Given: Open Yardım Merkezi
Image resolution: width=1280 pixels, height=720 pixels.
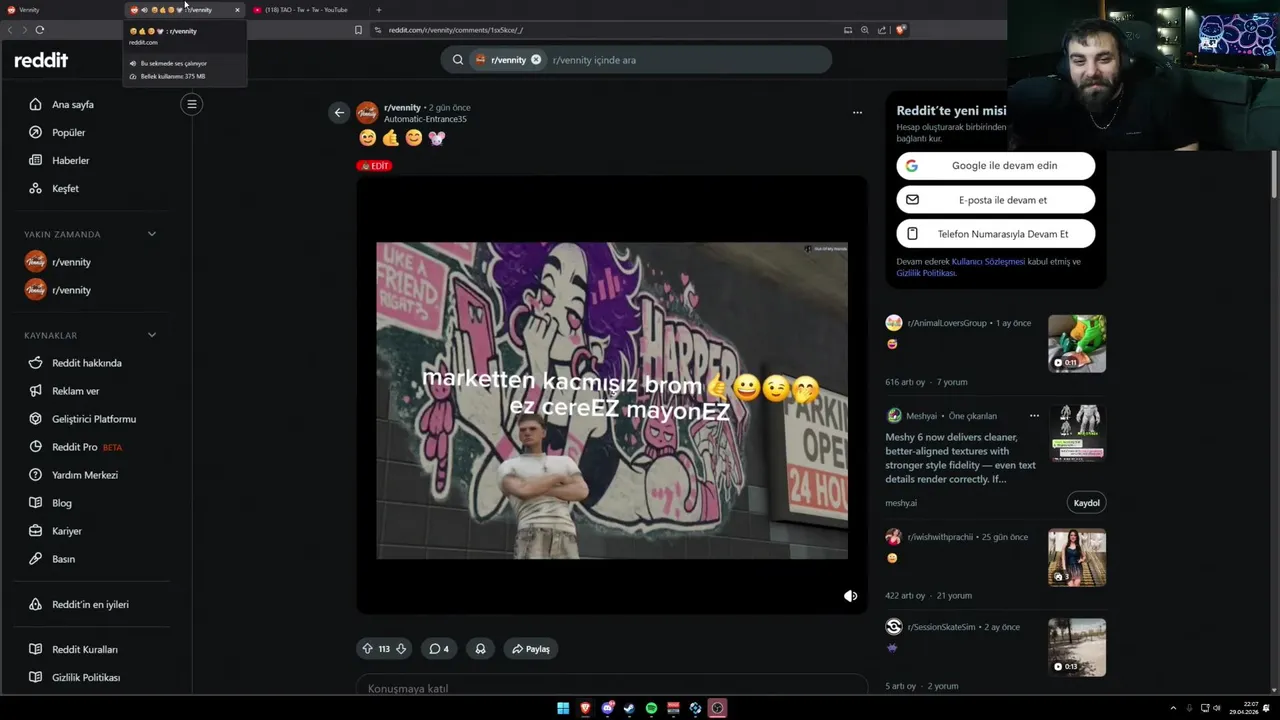Looking at the screenshot, I should click(x=85, y=475).
